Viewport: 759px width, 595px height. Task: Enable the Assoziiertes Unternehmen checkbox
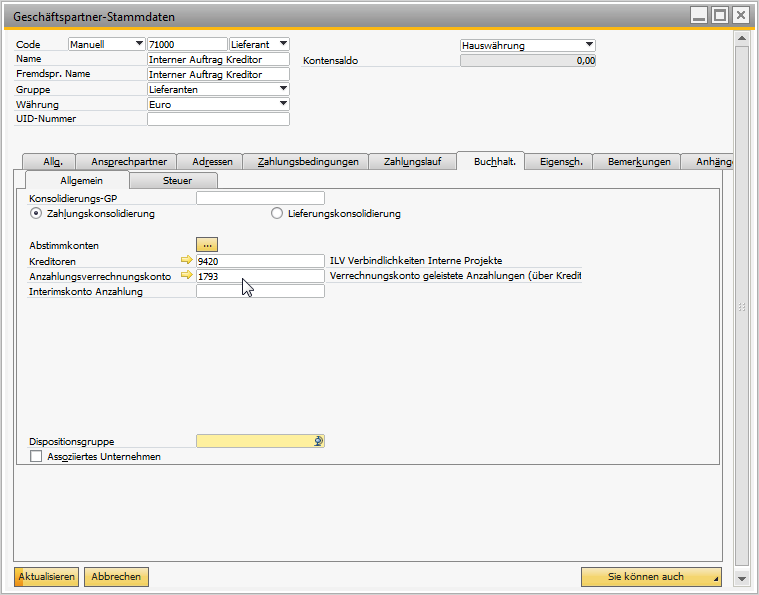point(37,456)
